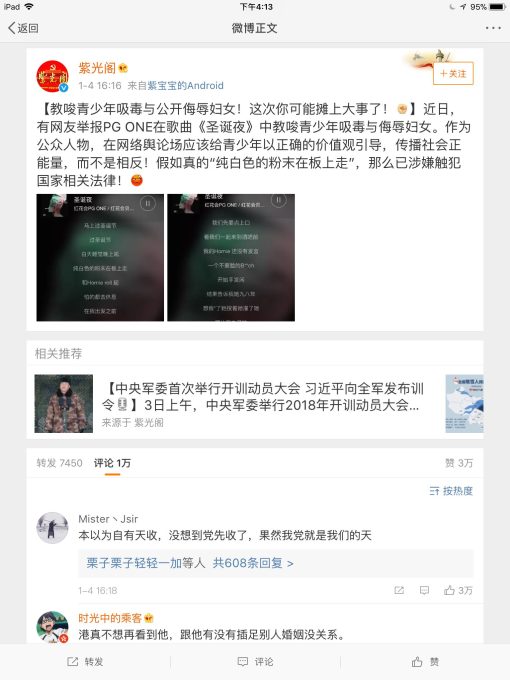
Task: Select the 评论 1万 tab
Action: [x=112, y=463]
